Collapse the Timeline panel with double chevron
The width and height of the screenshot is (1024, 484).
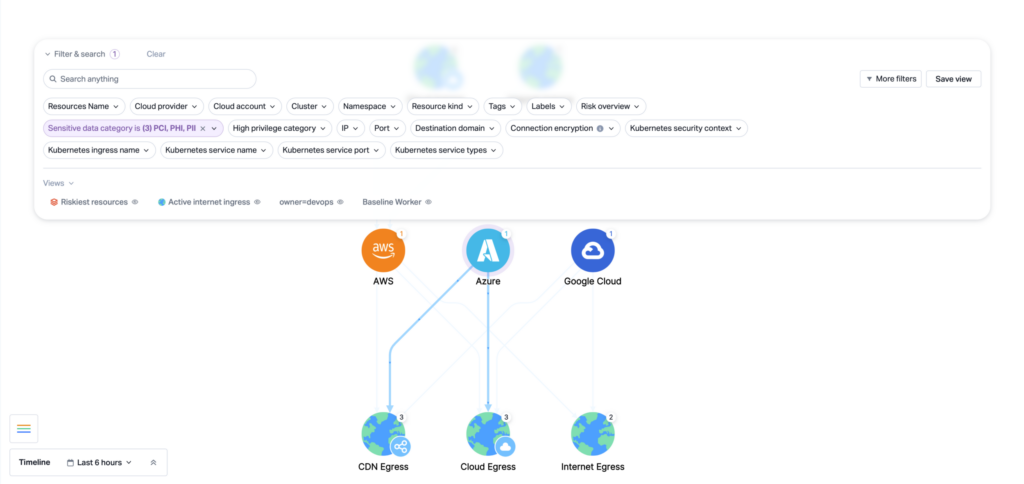point(153,462)
